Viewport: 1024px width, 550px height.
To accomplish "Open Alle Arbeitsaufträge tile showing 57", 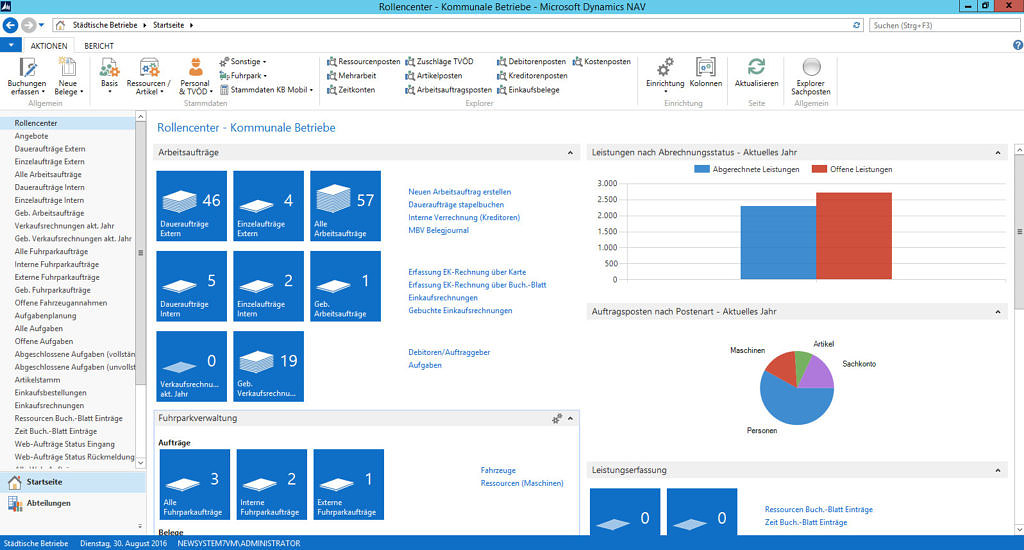I will click(x=345, y=206).
